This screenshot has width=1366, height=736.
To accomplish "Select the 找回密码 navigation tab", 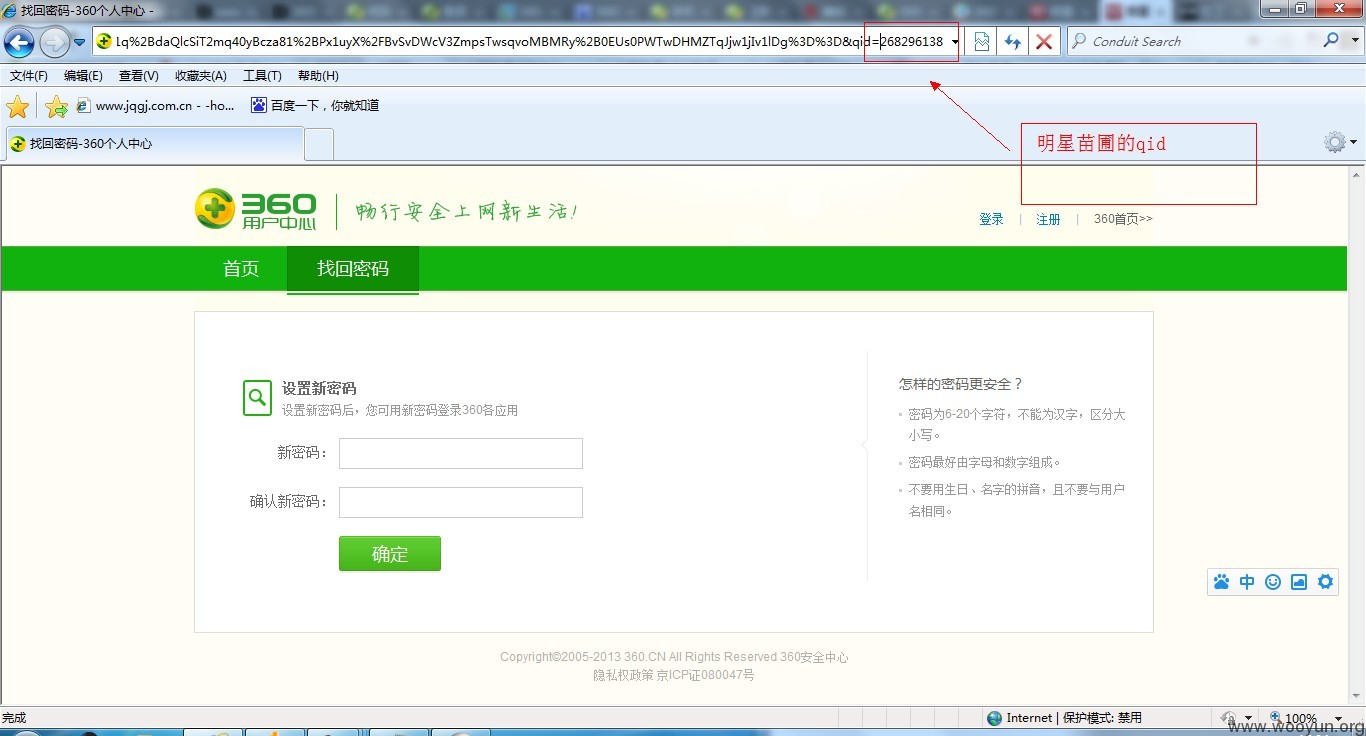I will tap(353, 269).
